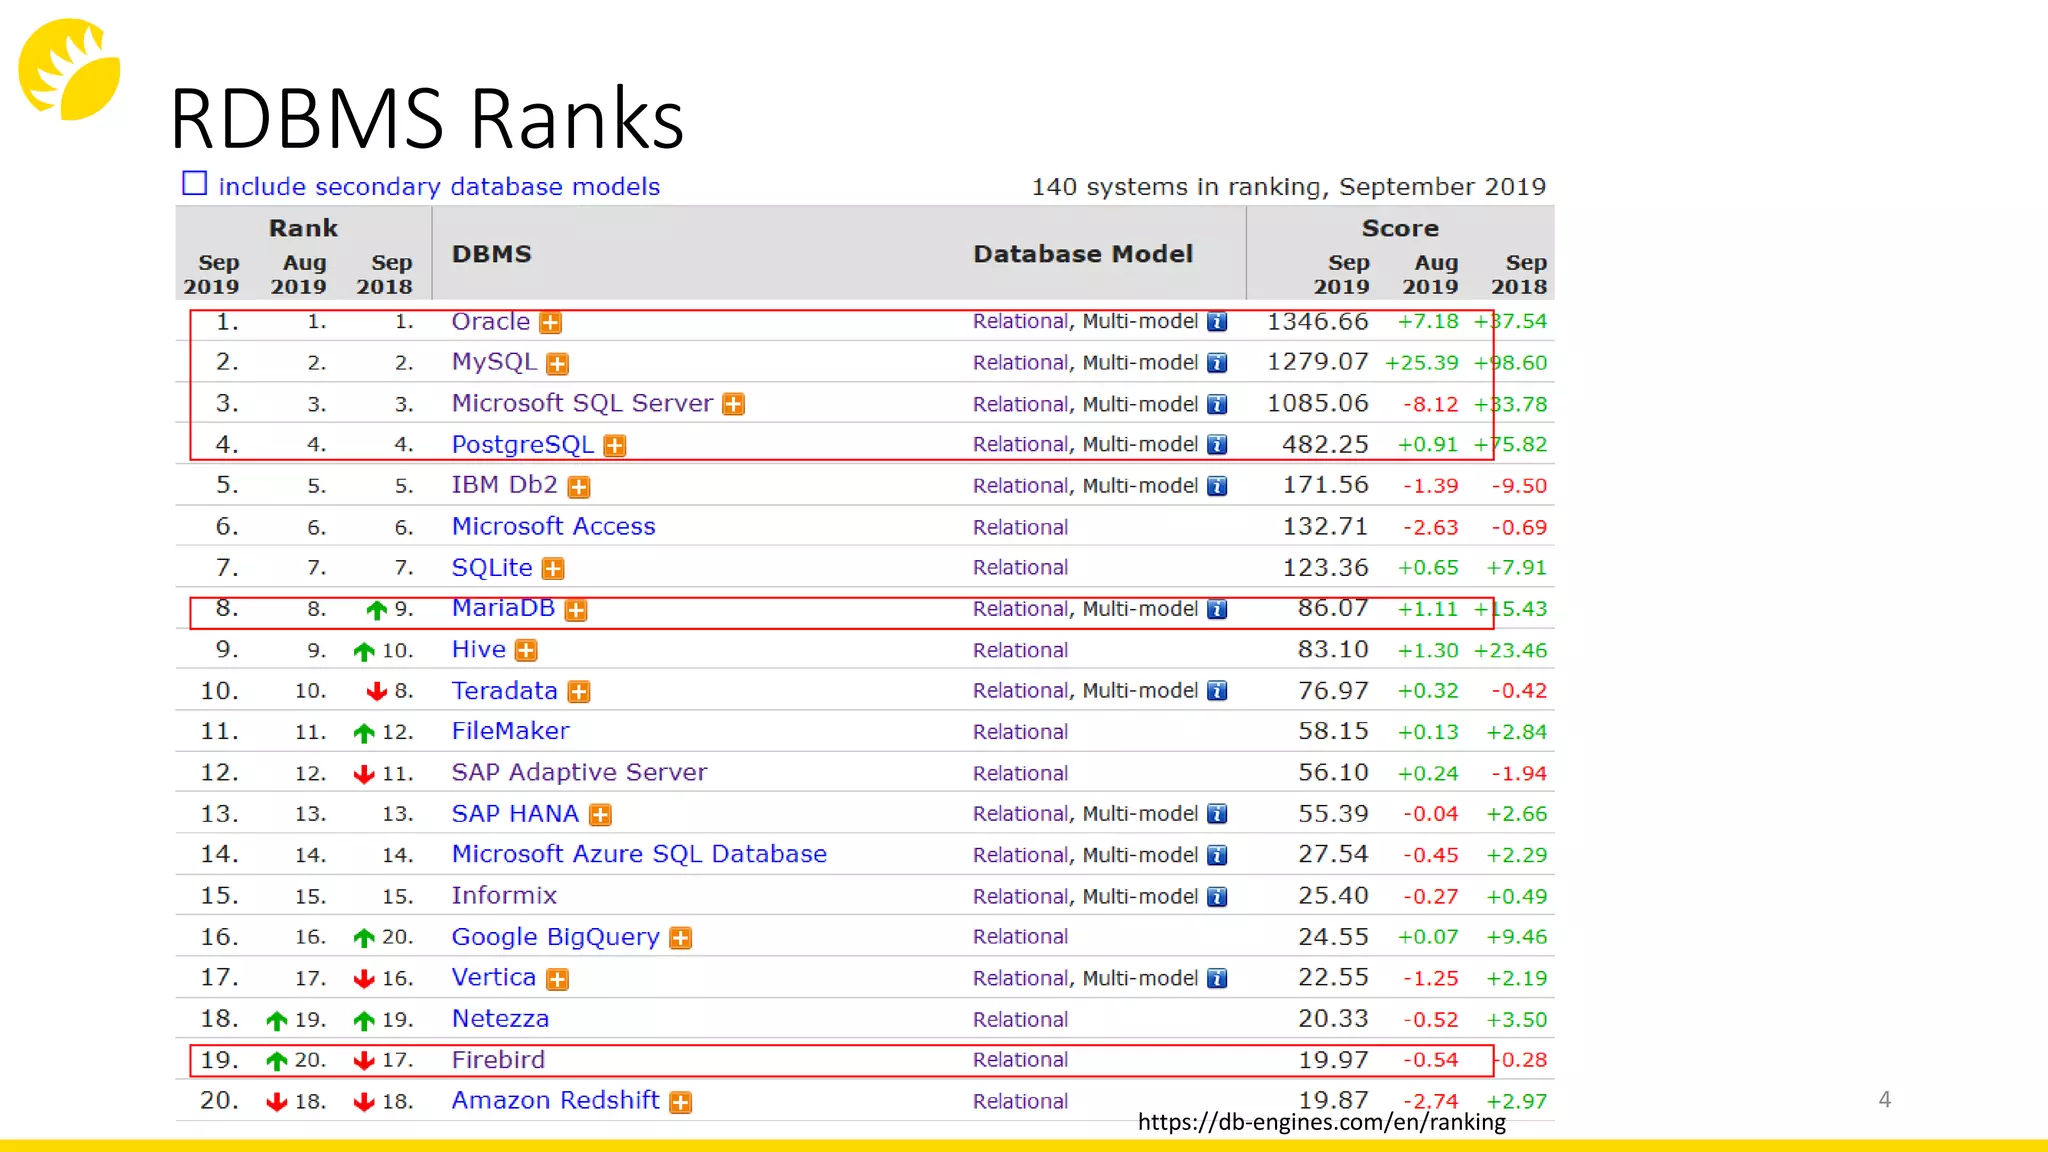Open the IBM Db2 link

504,485
